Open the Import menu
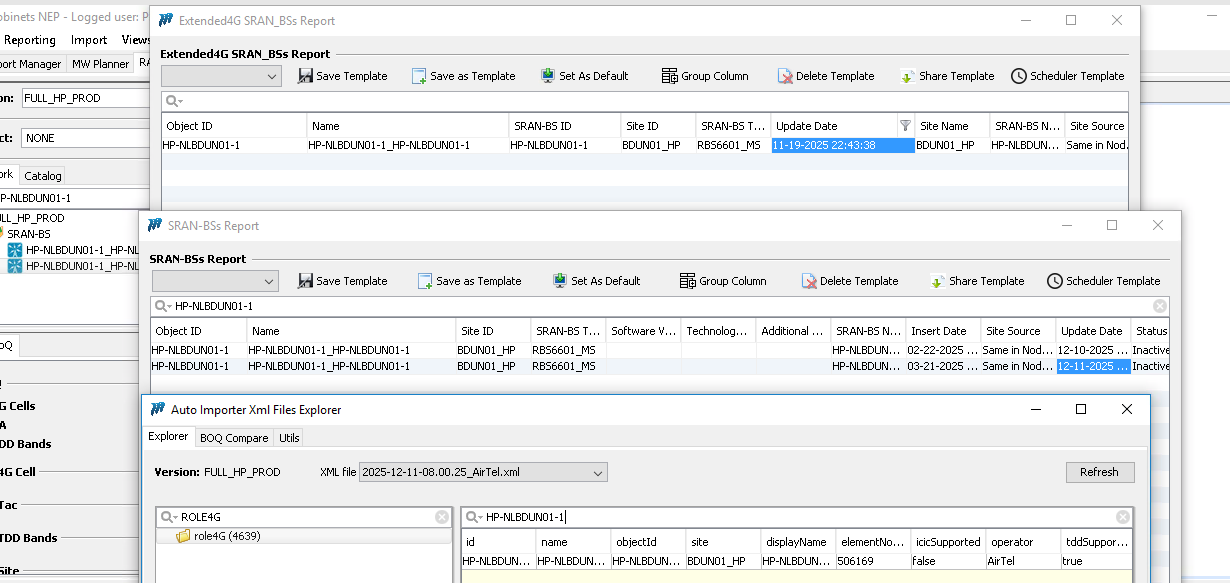1230x583 pixels. click(89, 40)
